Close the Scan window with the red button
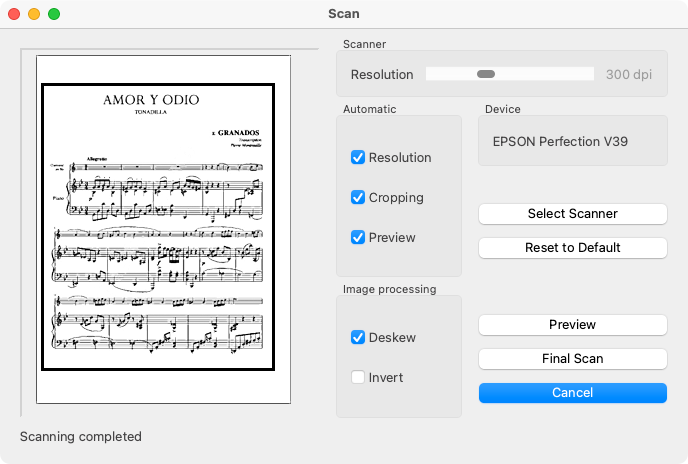688x464 pixels. 14,14
